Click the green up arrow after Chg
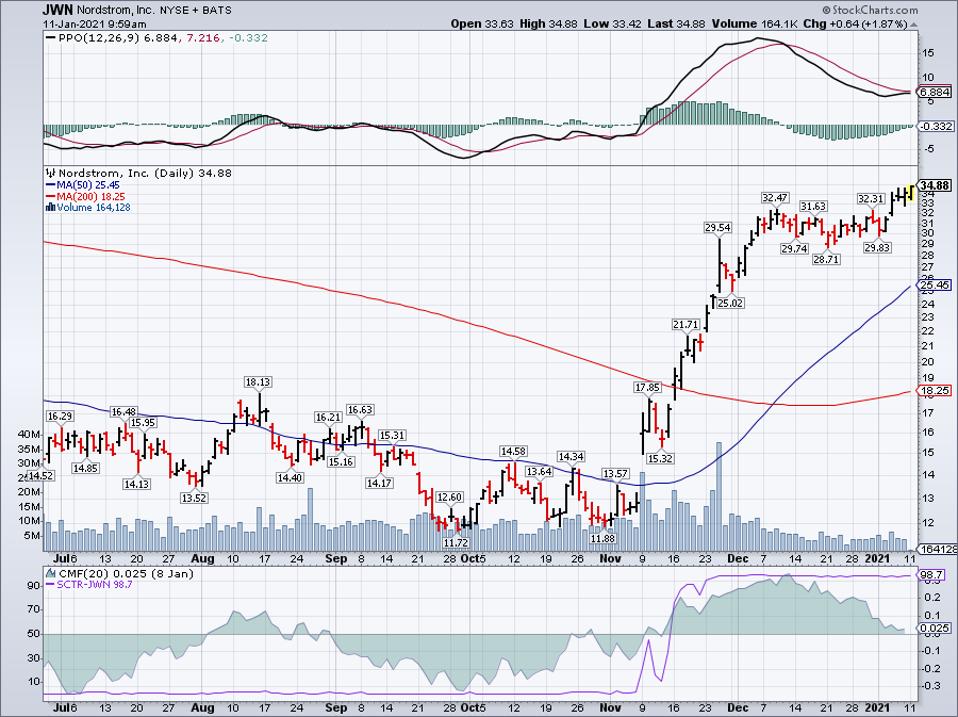This screenshot has height=717, width=958. (x=914, y=24)
